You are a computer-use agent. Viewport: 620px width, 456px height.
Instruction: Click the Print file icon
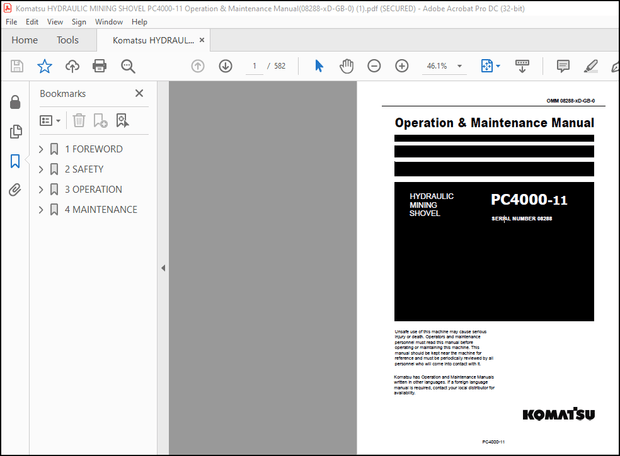click(x=100, y=66)
